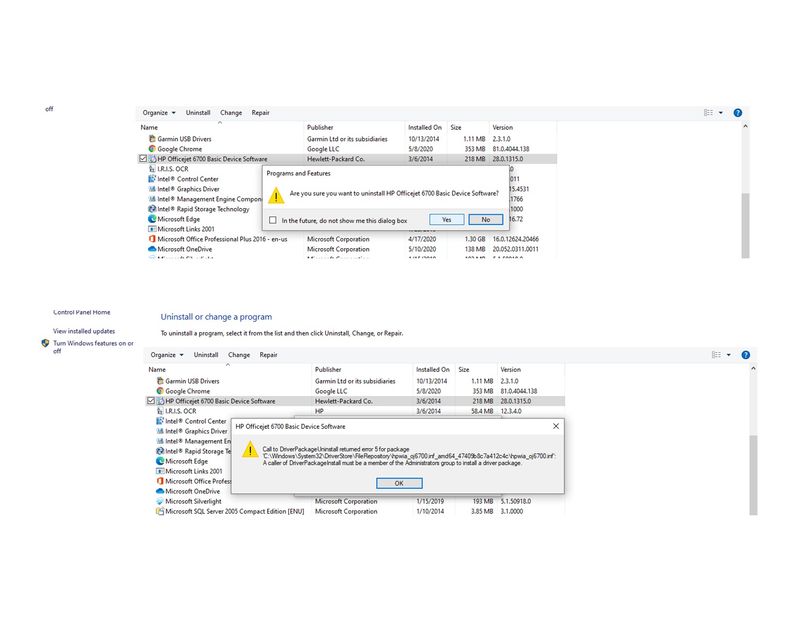Uncheck HP Officejet 6700 row checkbox behind confirmation dialog
The image size is (800, 618).
tap(143, 159)
